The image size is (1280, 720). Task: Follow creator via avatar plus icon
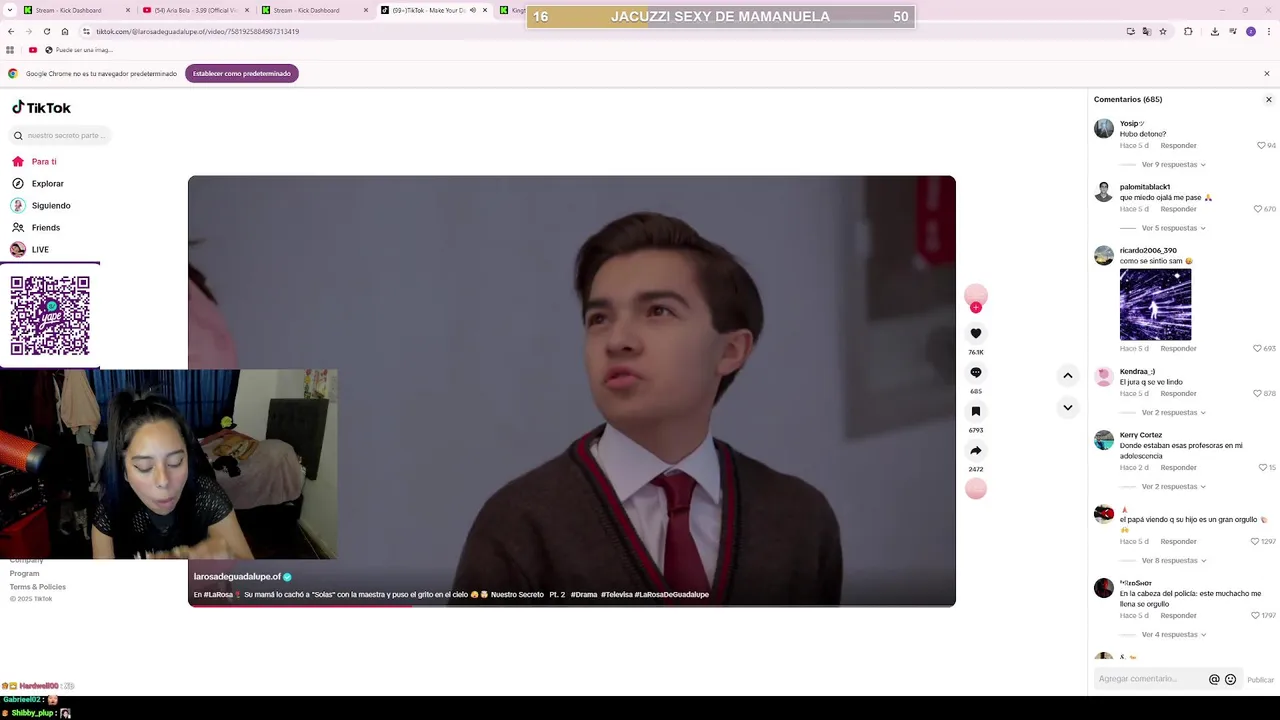(x=976, y=307)
